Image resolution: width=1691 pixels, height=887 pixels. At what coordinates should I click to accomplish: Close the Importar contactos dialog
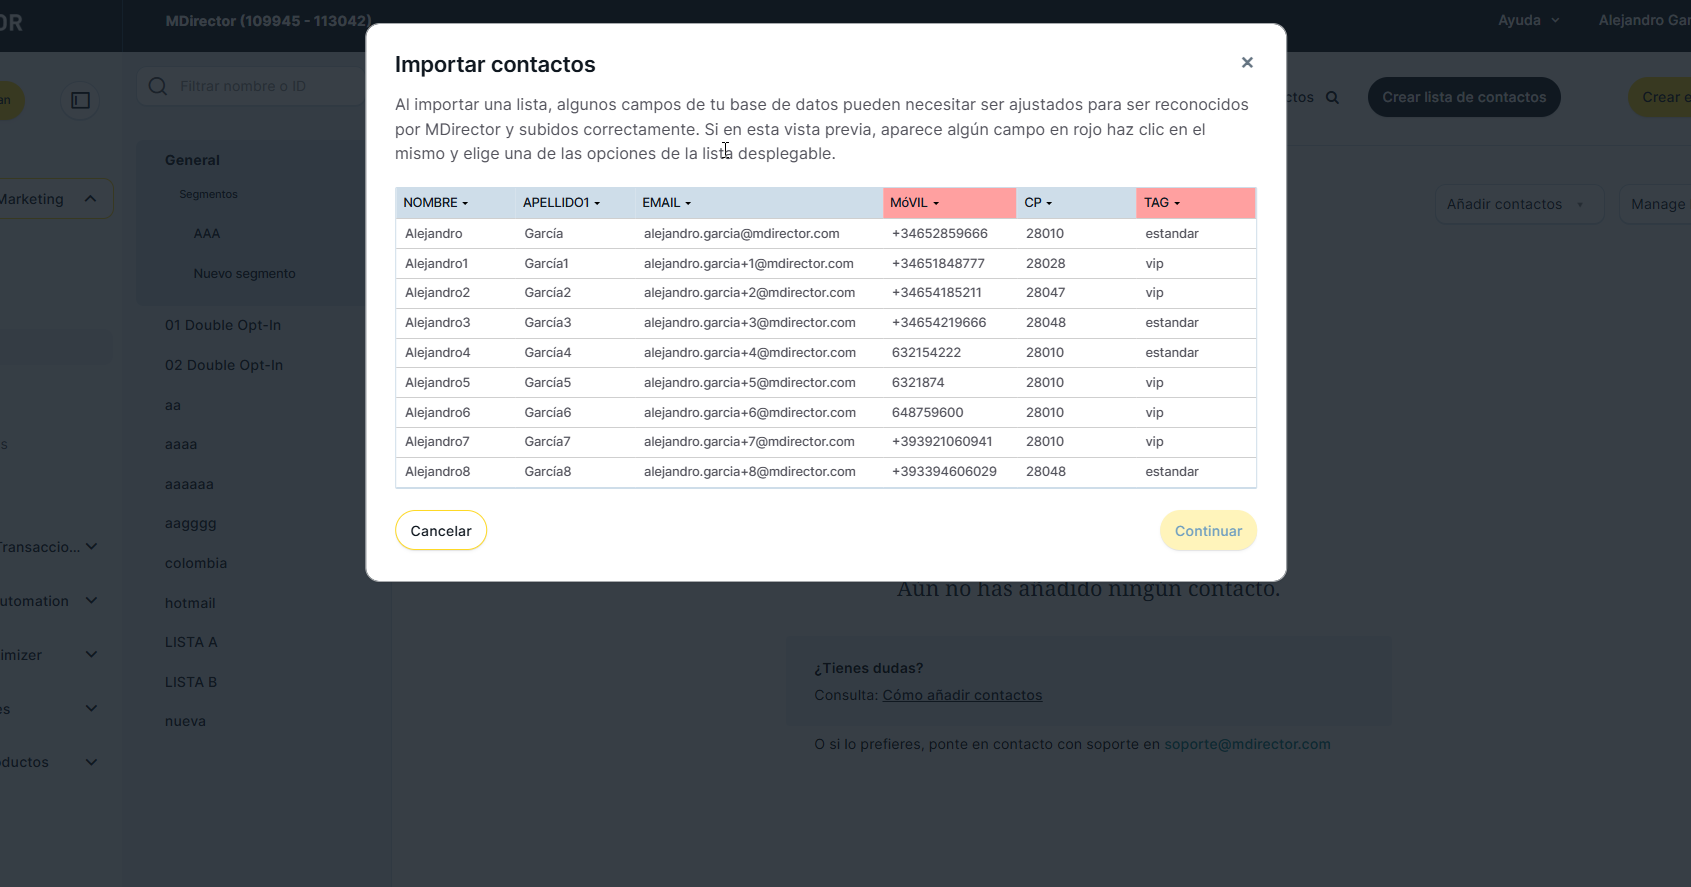[1247, 63]
